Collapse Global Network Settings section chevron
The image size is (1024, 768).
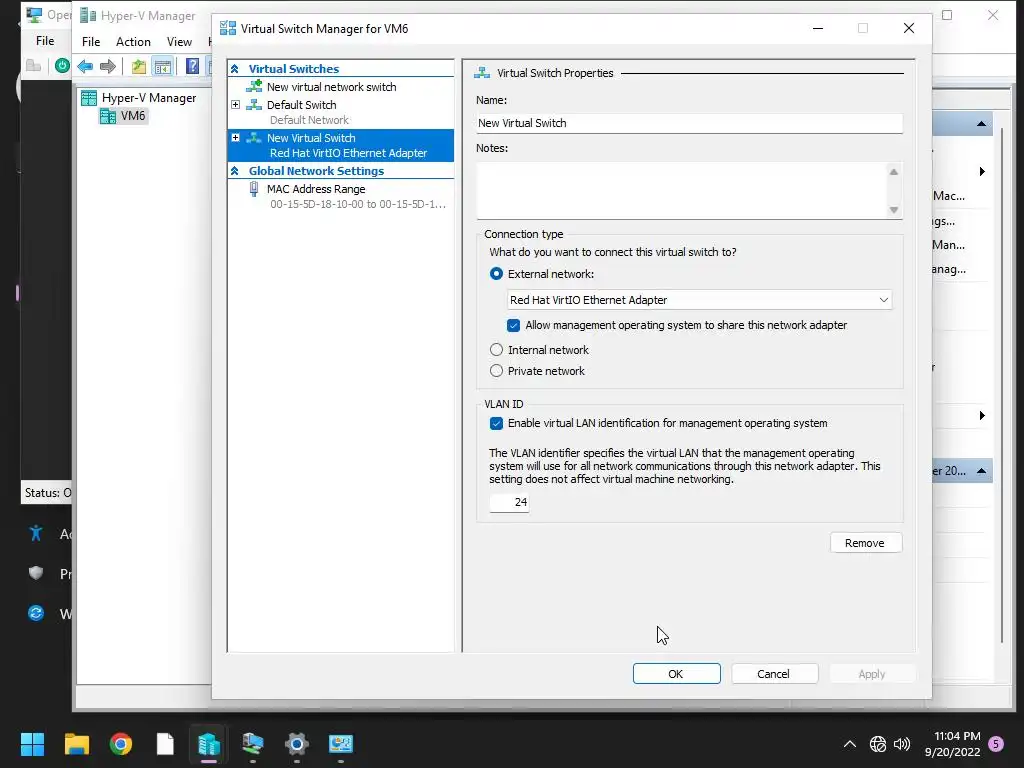pos(235,170)
